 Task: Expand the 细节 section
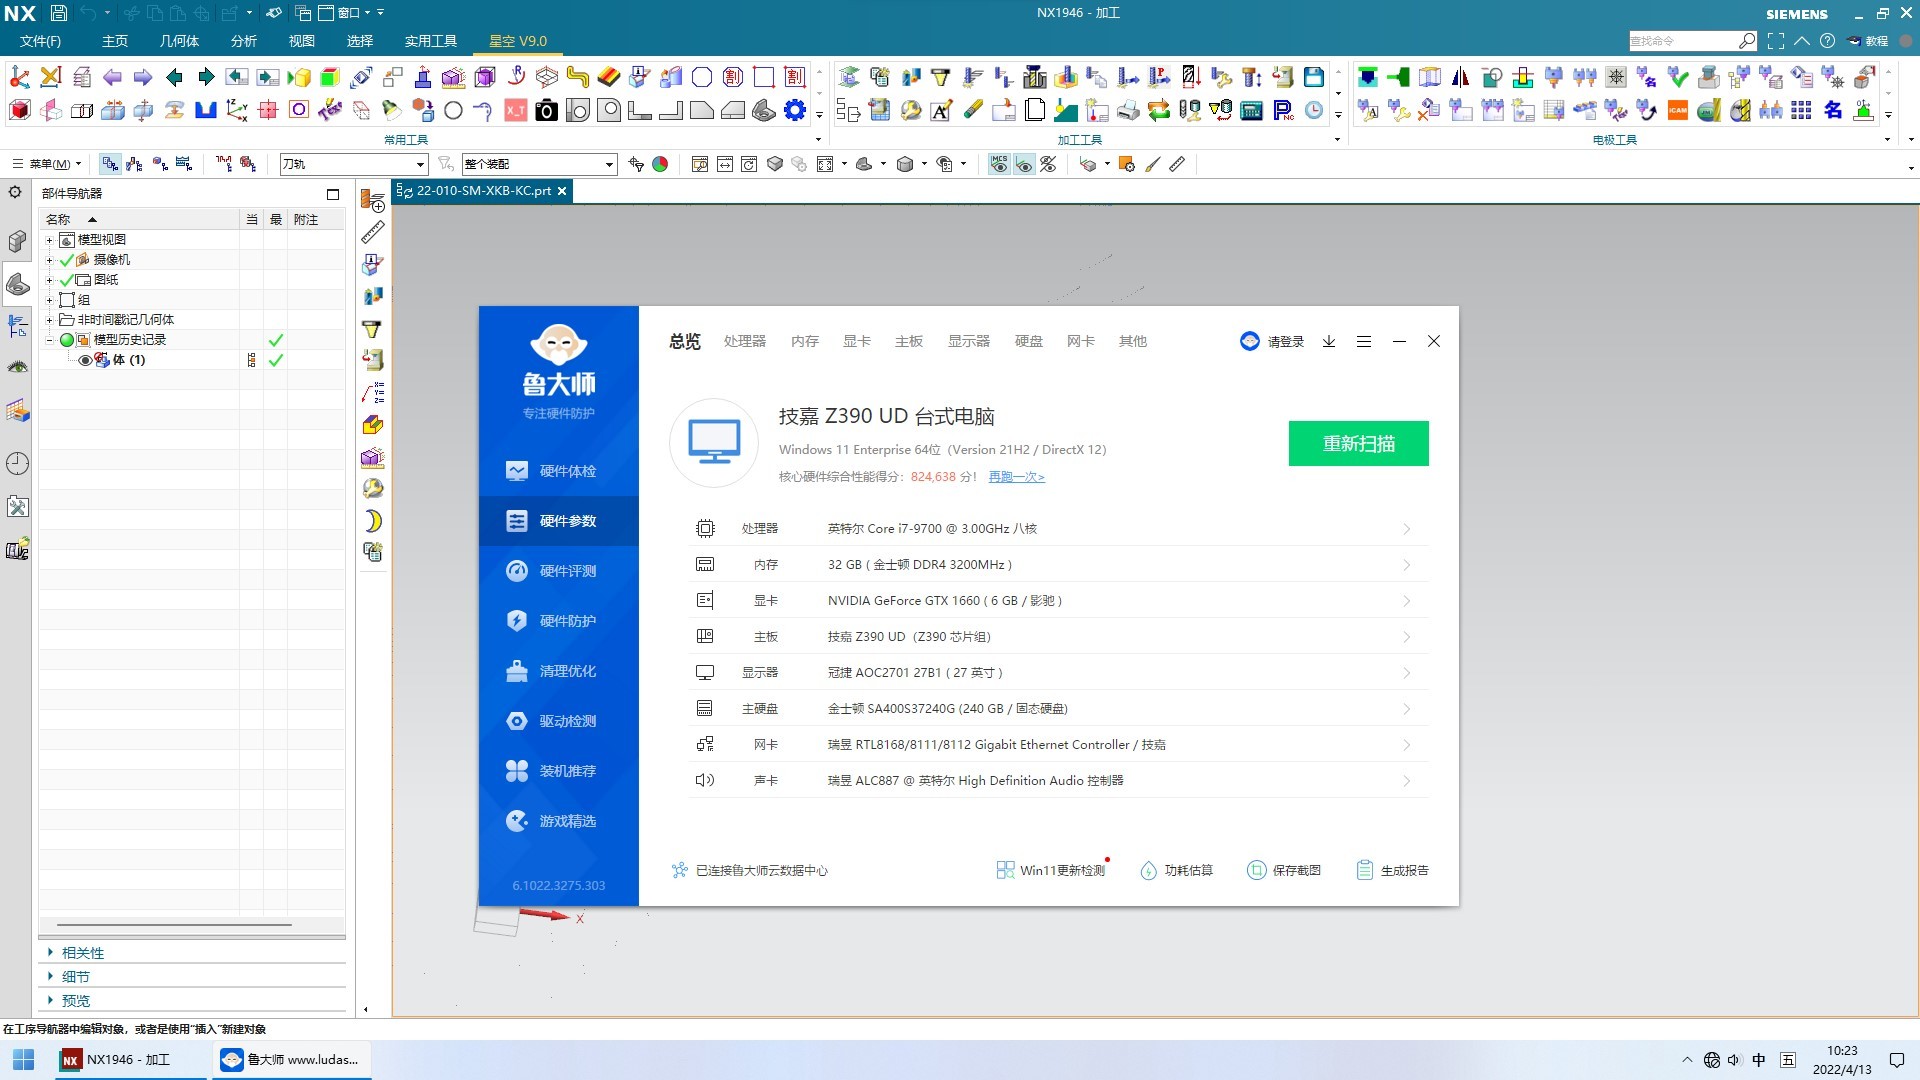51,977
